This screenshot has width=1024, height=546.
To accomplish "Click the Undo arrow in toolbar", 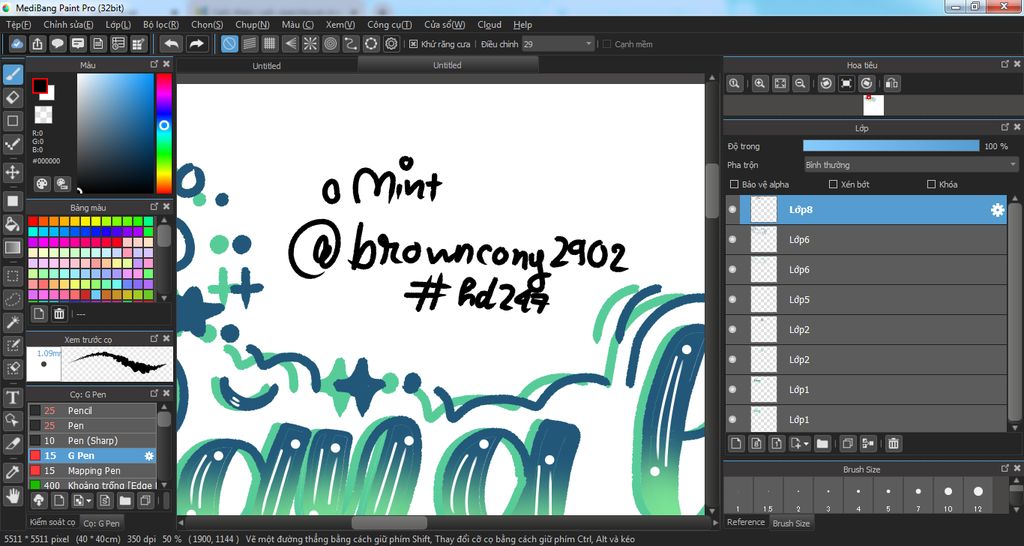I will tap(172, 44).
